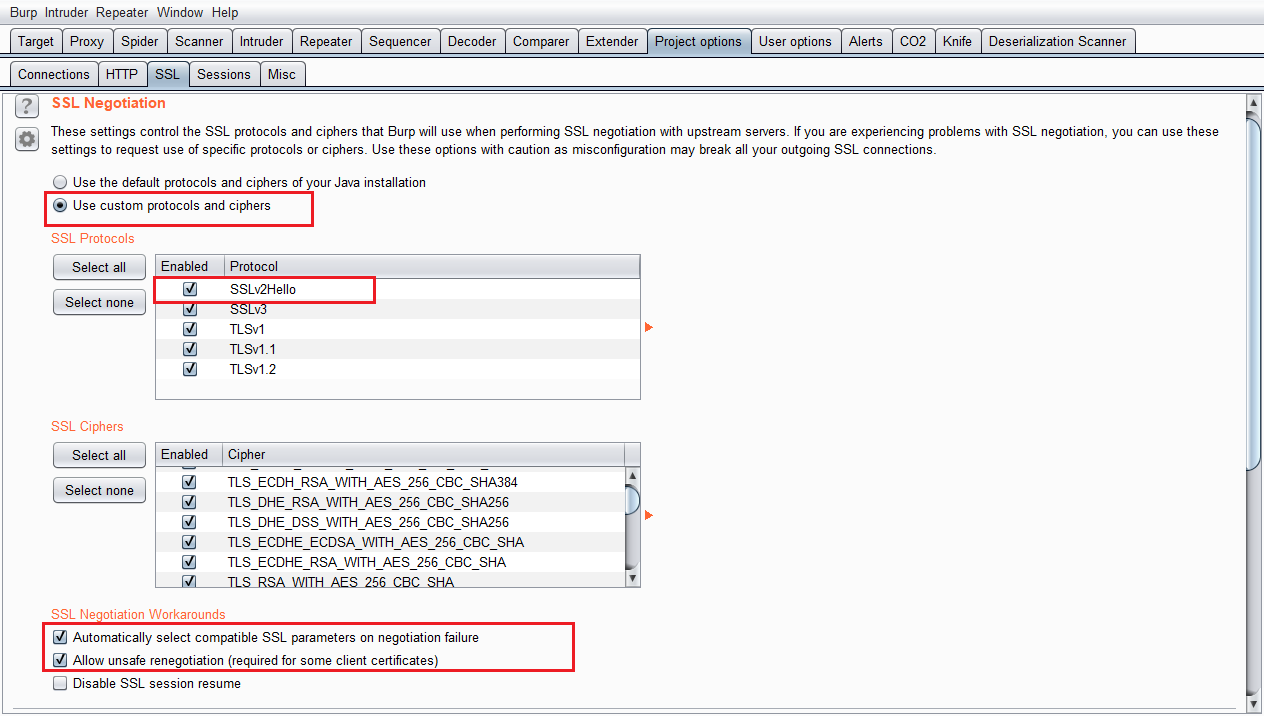The image size is (1264, 716).
Task: Click Enabled column header in ciphers table
Action: tap(189, 454)
